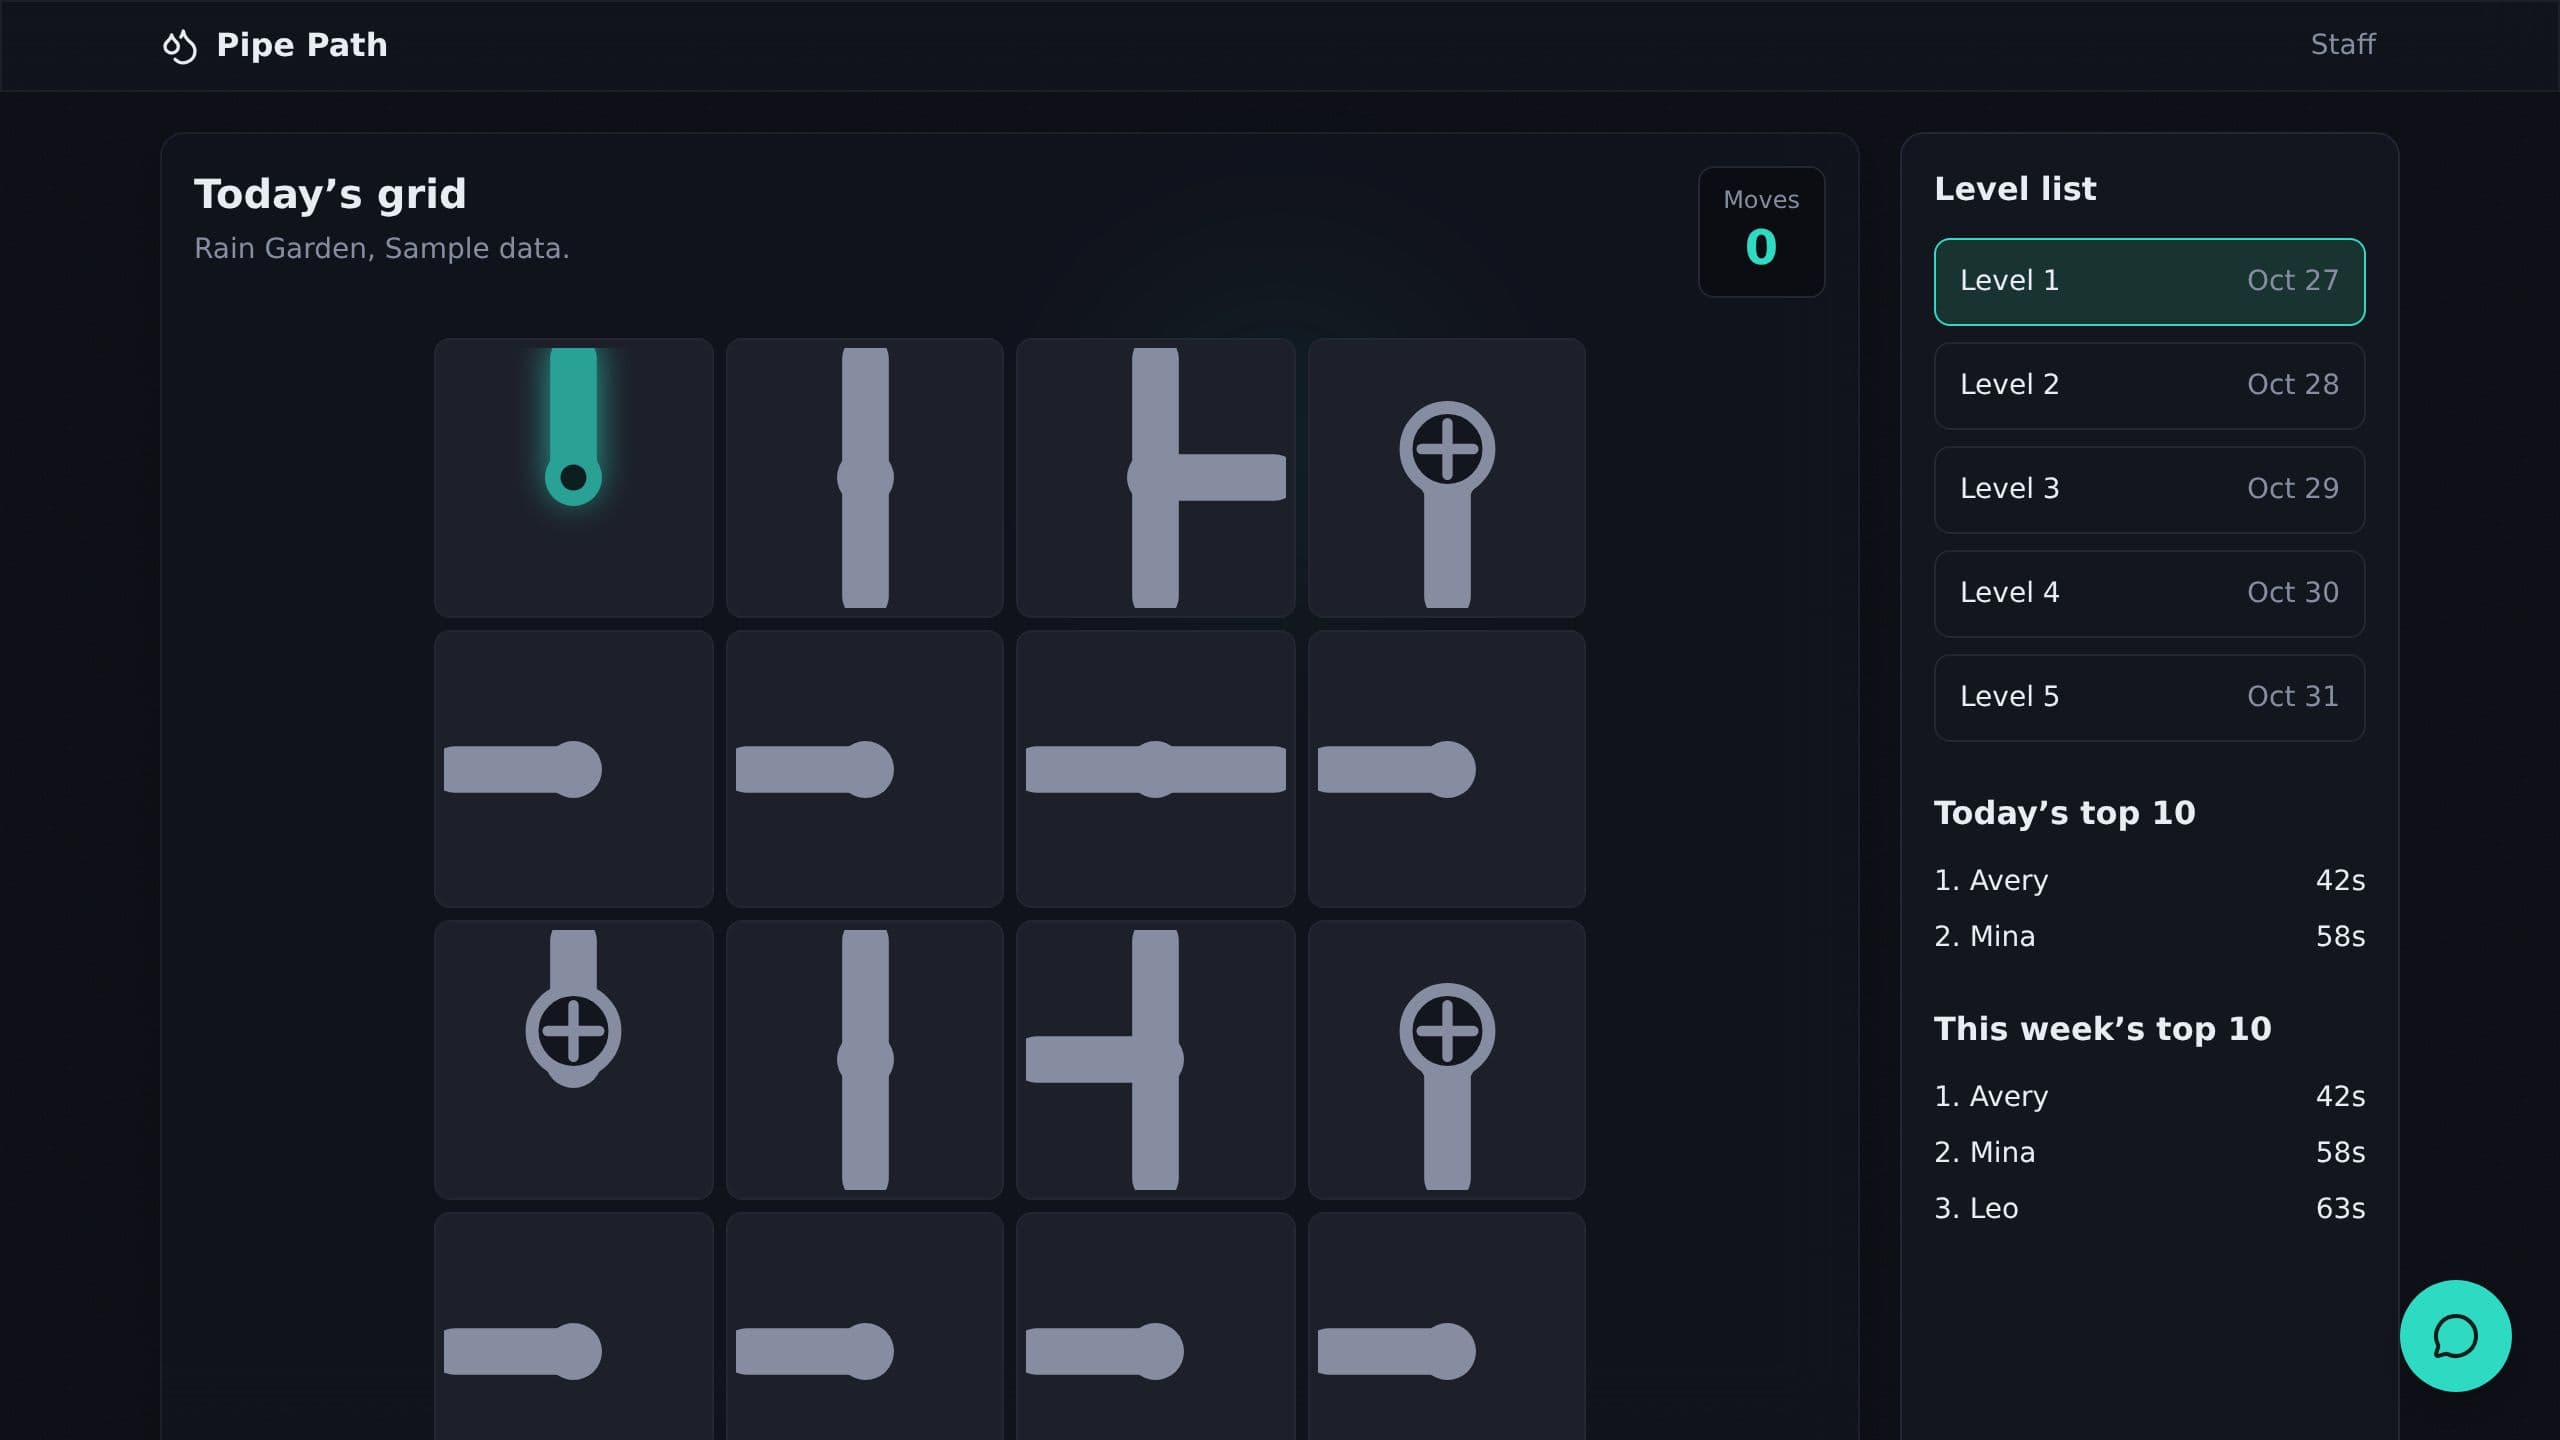The height and width of the screenshot is (1440, 2560).
Task: Rotate the T-junction tile in row three
Action: click(1155, 1060)
